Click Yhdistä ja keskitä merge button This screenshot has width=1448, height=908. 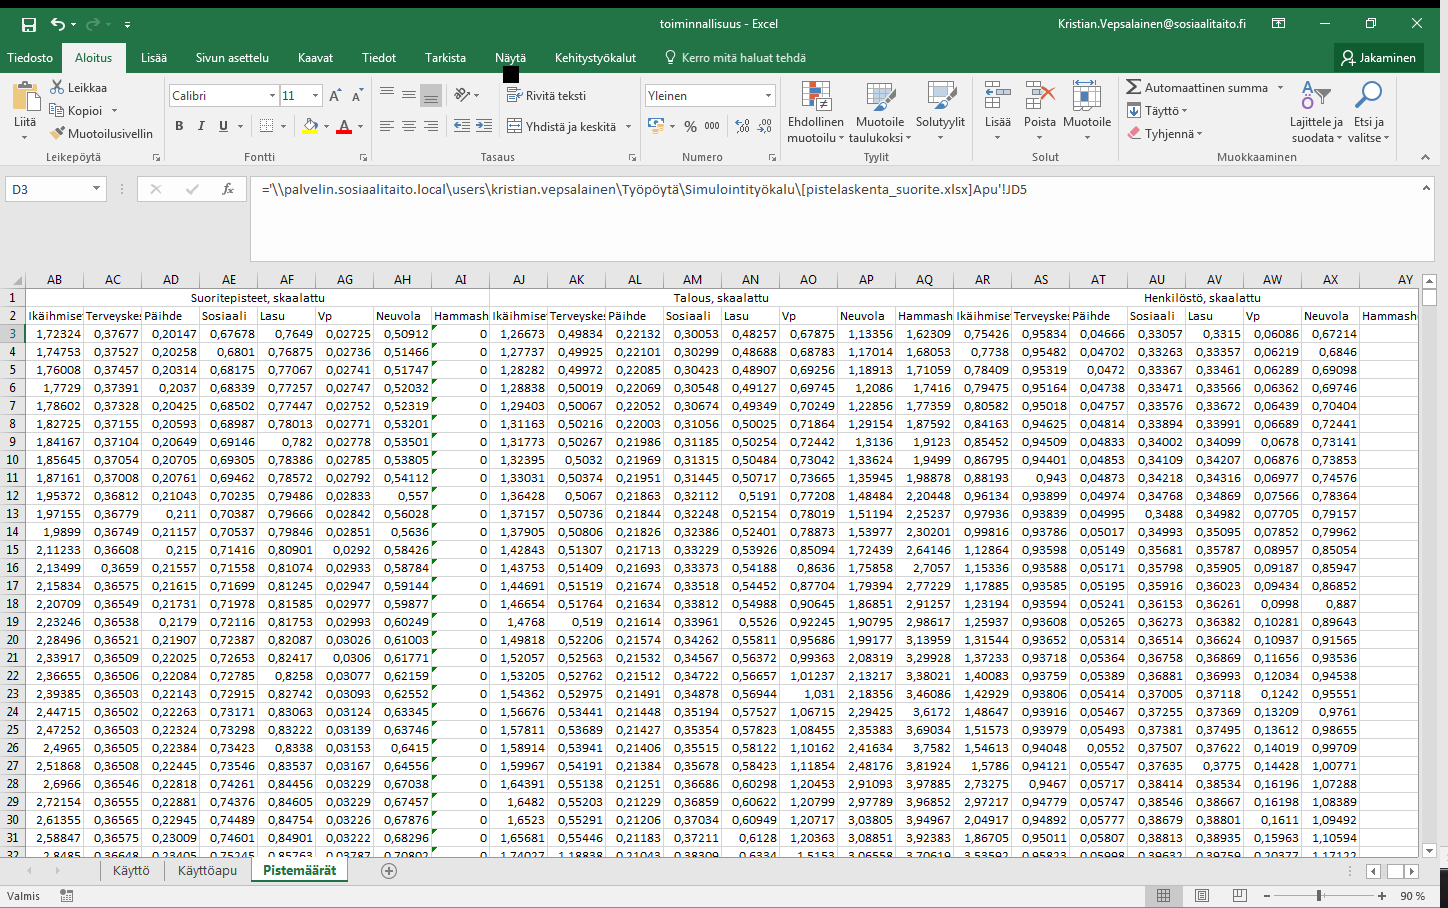(x=562, y=126)
